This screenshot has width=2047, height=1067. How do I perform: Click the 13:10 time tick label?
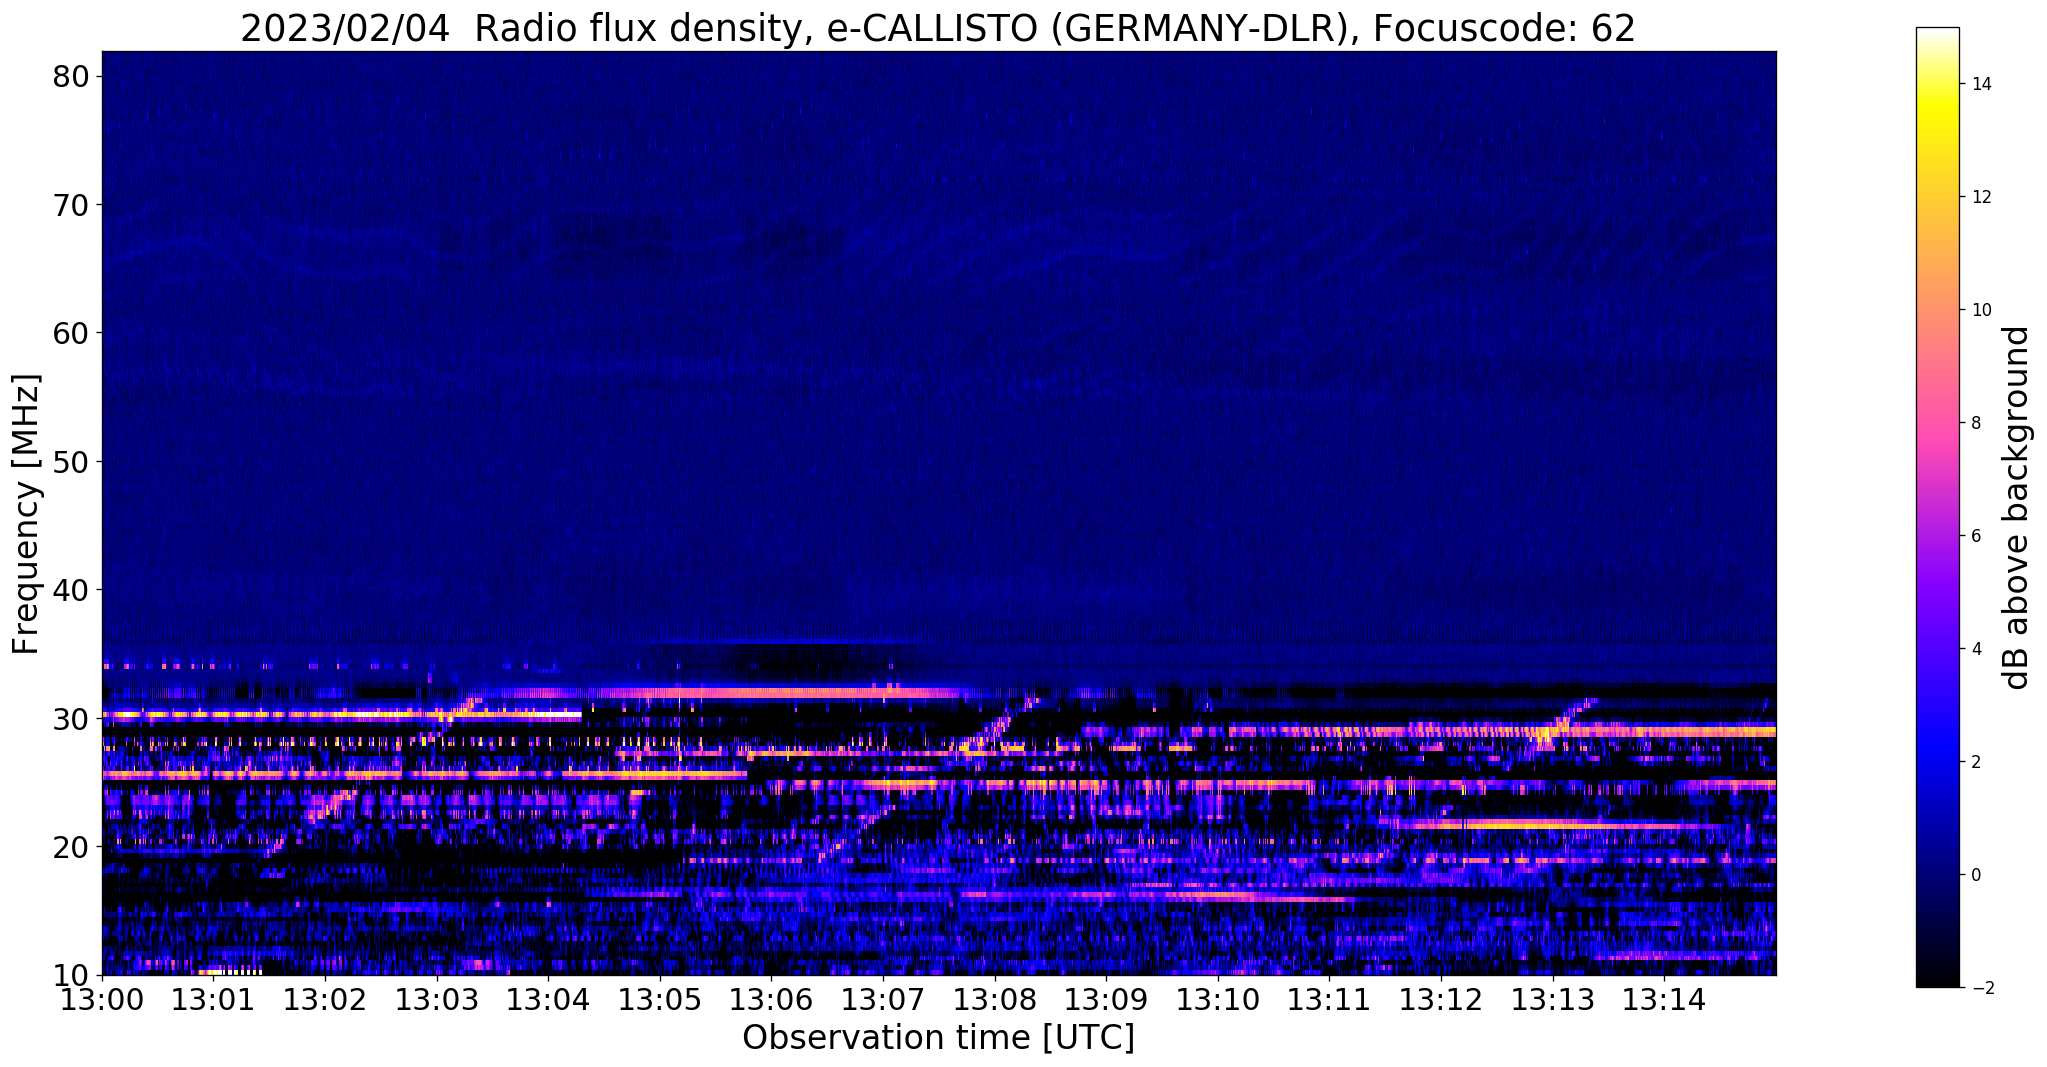[x=1218, y=1000]
